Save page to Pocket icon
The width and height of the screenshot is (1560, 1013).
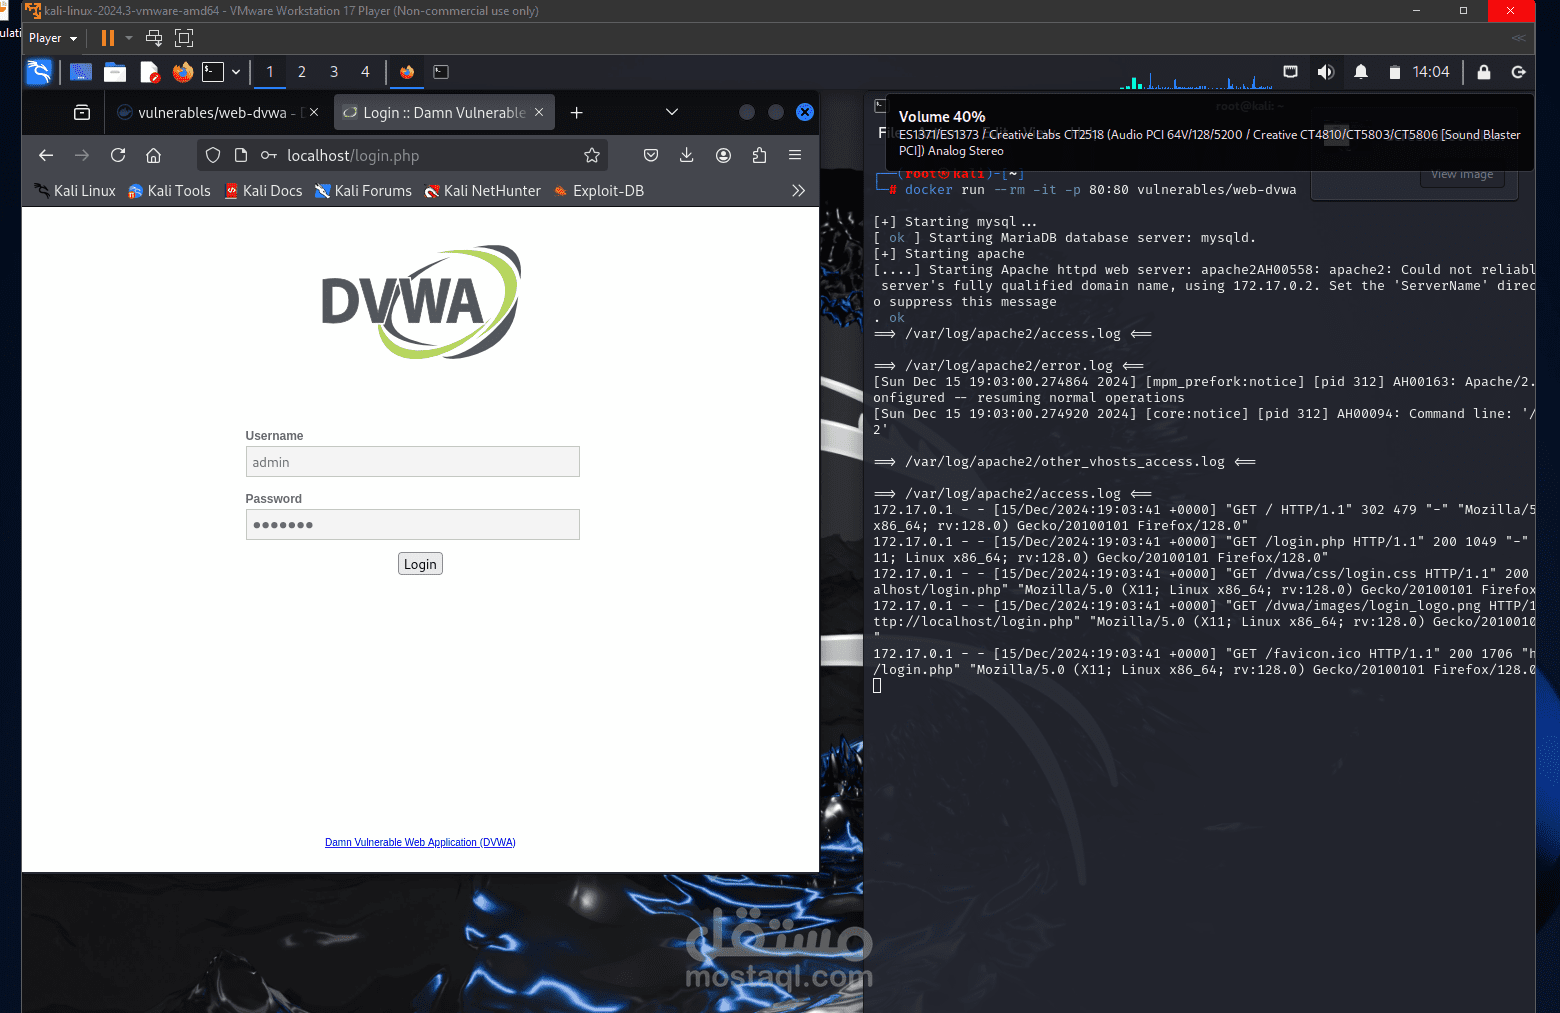click(x=651, y=155)
